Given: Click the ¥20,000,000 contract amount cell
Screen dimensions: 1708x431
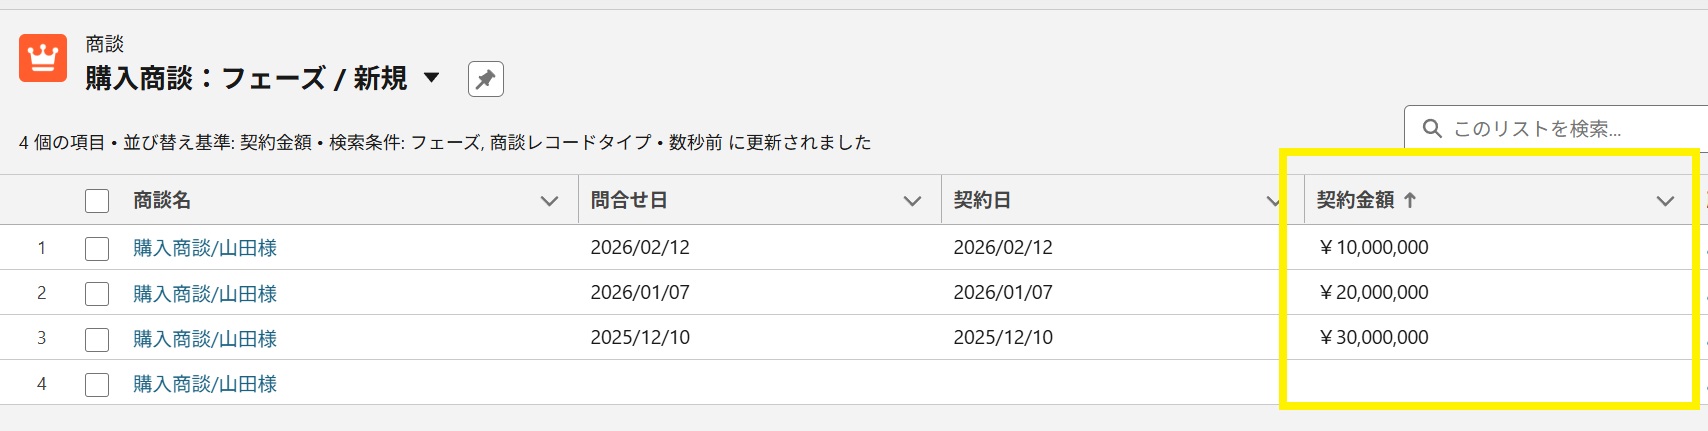Looking at the screenshot, I should [x=1374, y=293].
